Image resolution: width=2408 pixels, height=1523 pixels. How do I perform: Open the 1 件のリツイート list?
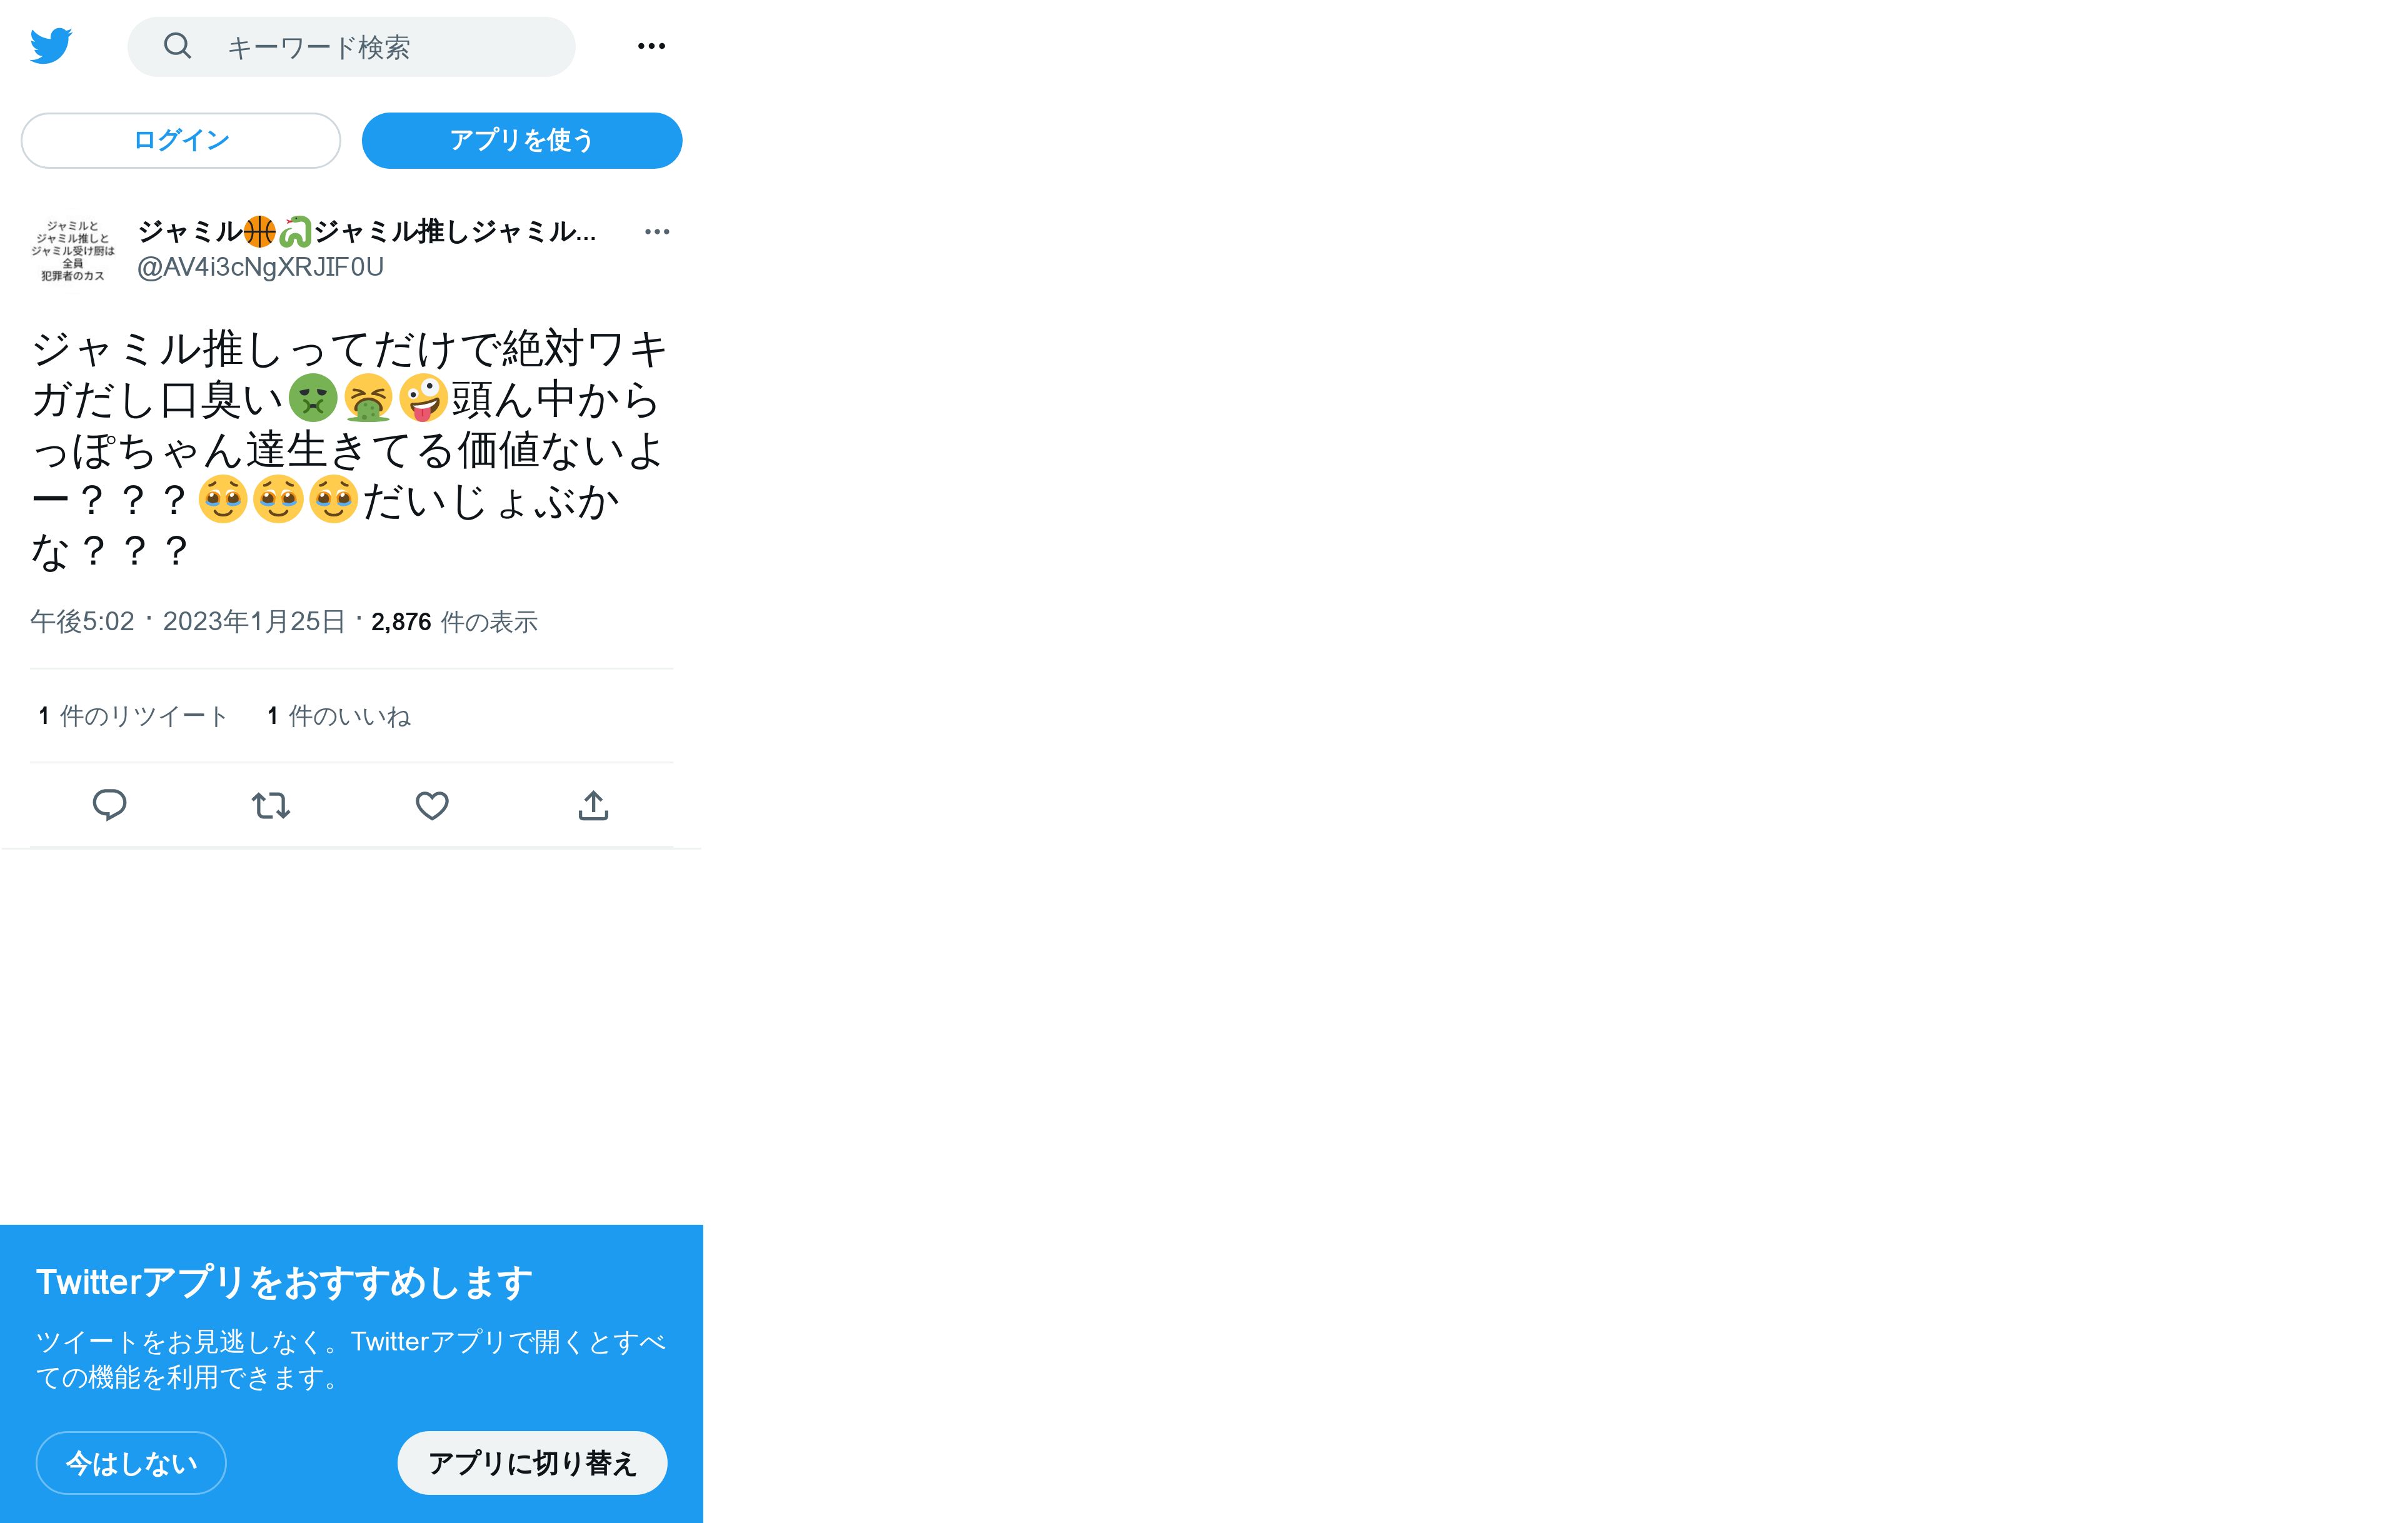[x=134, y=716]
